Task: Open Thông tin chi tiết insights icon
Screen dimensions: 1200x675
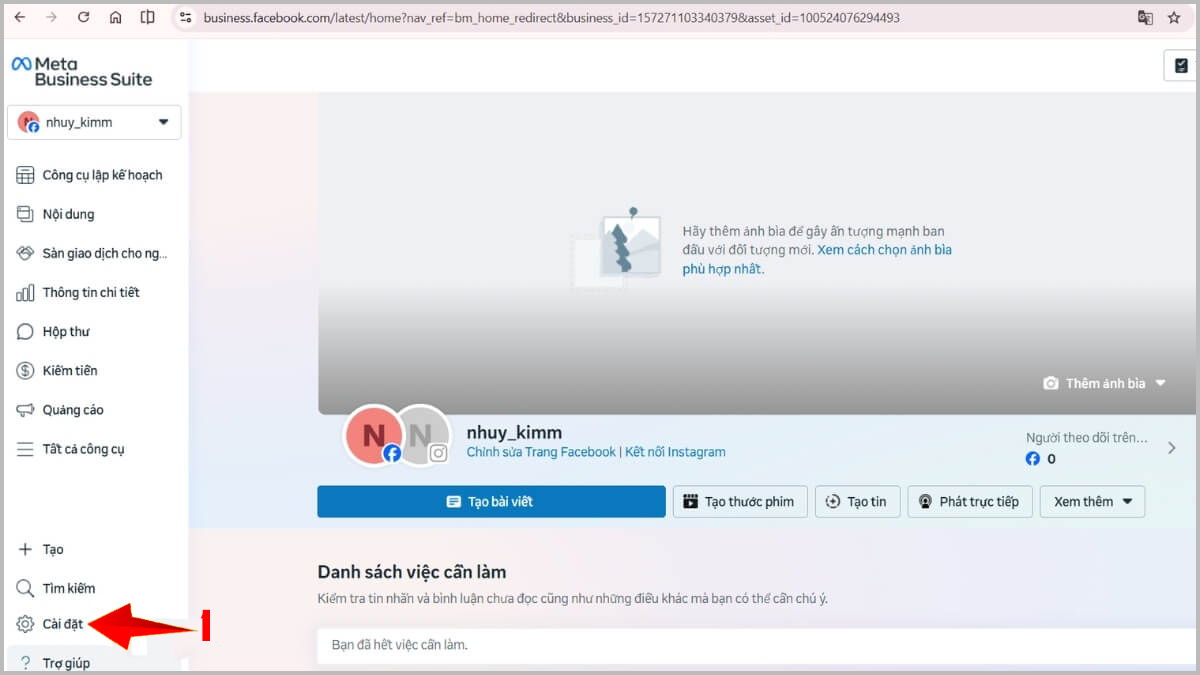Action: point(26,292)
